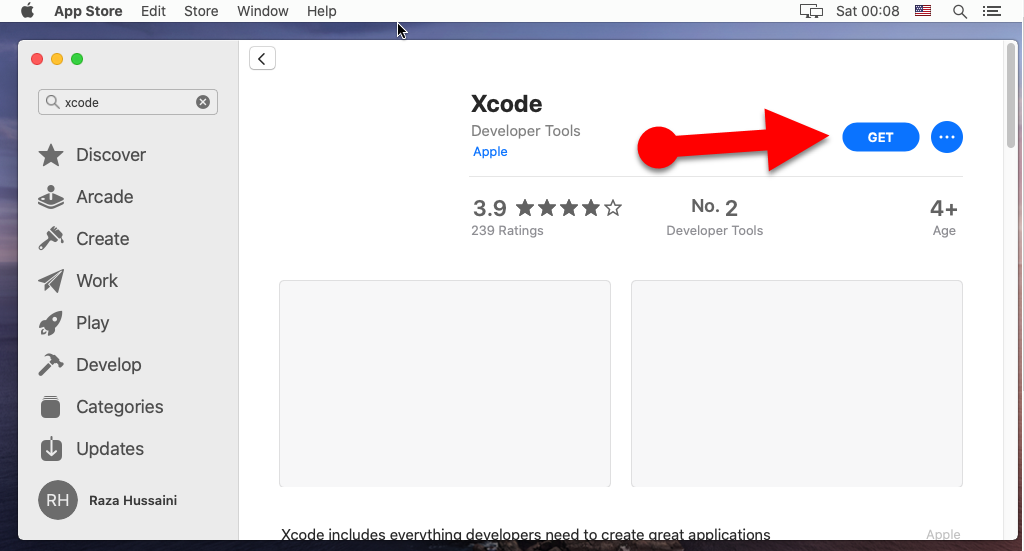
Task: Open the Window menu
Action: [x=263, y=11]
